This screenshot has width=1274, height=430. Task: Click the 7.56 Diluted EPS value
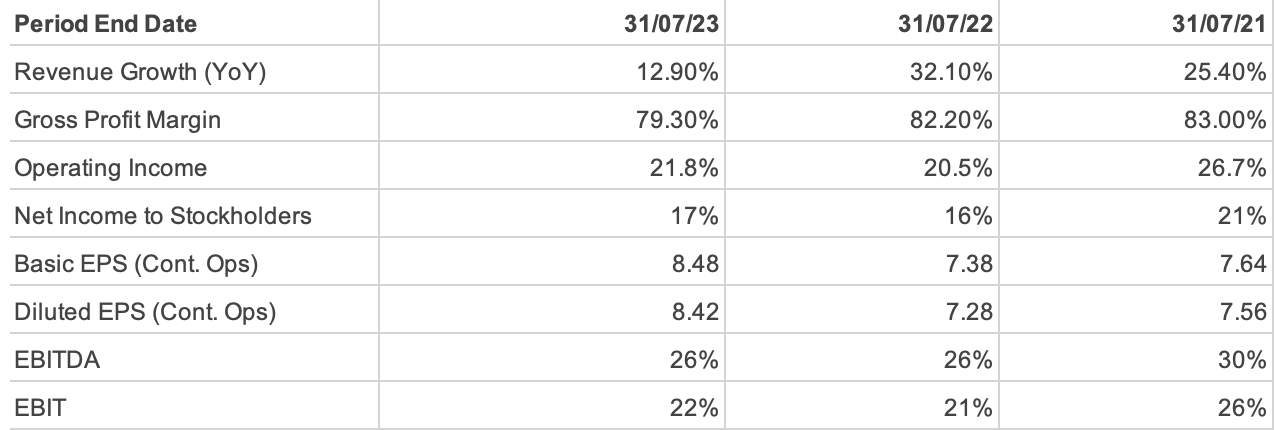1245,312
